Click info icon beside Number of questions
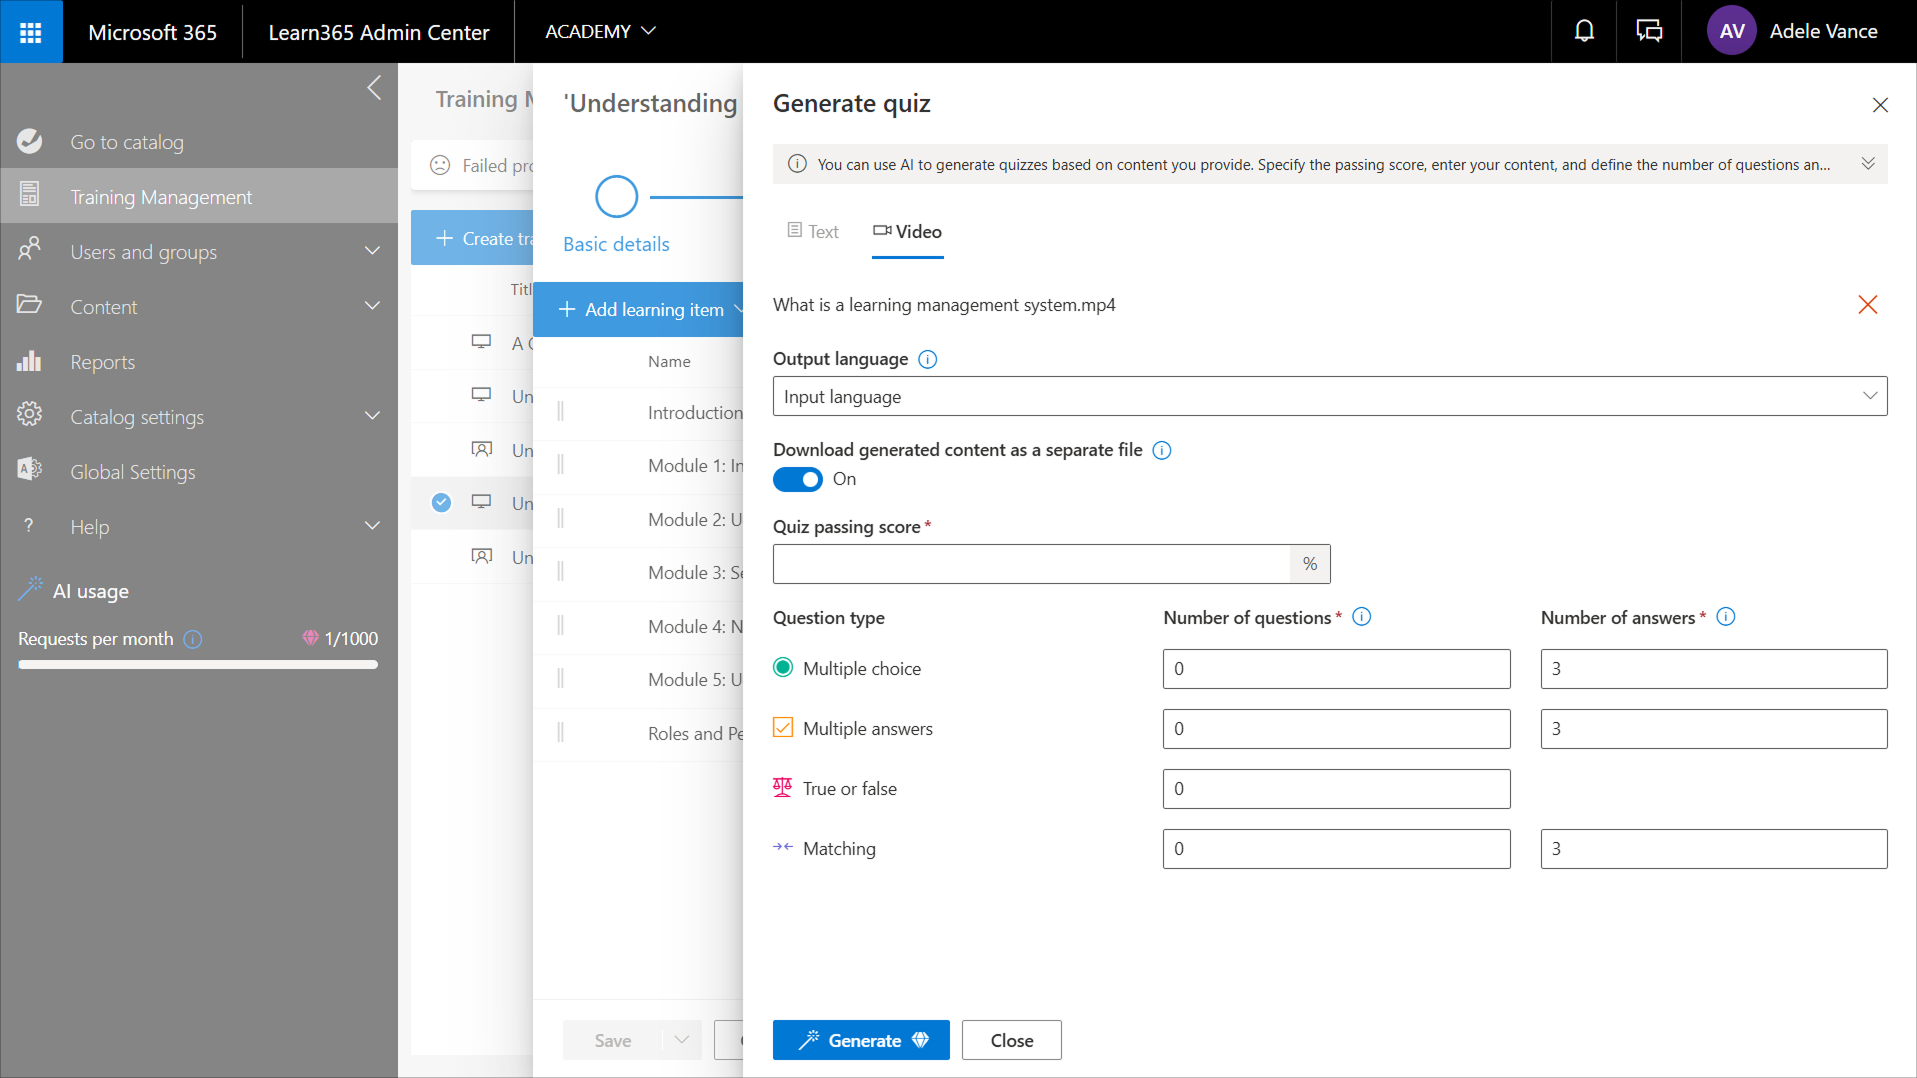Screen dimensions: 1917x1078 pos(1361,617)
